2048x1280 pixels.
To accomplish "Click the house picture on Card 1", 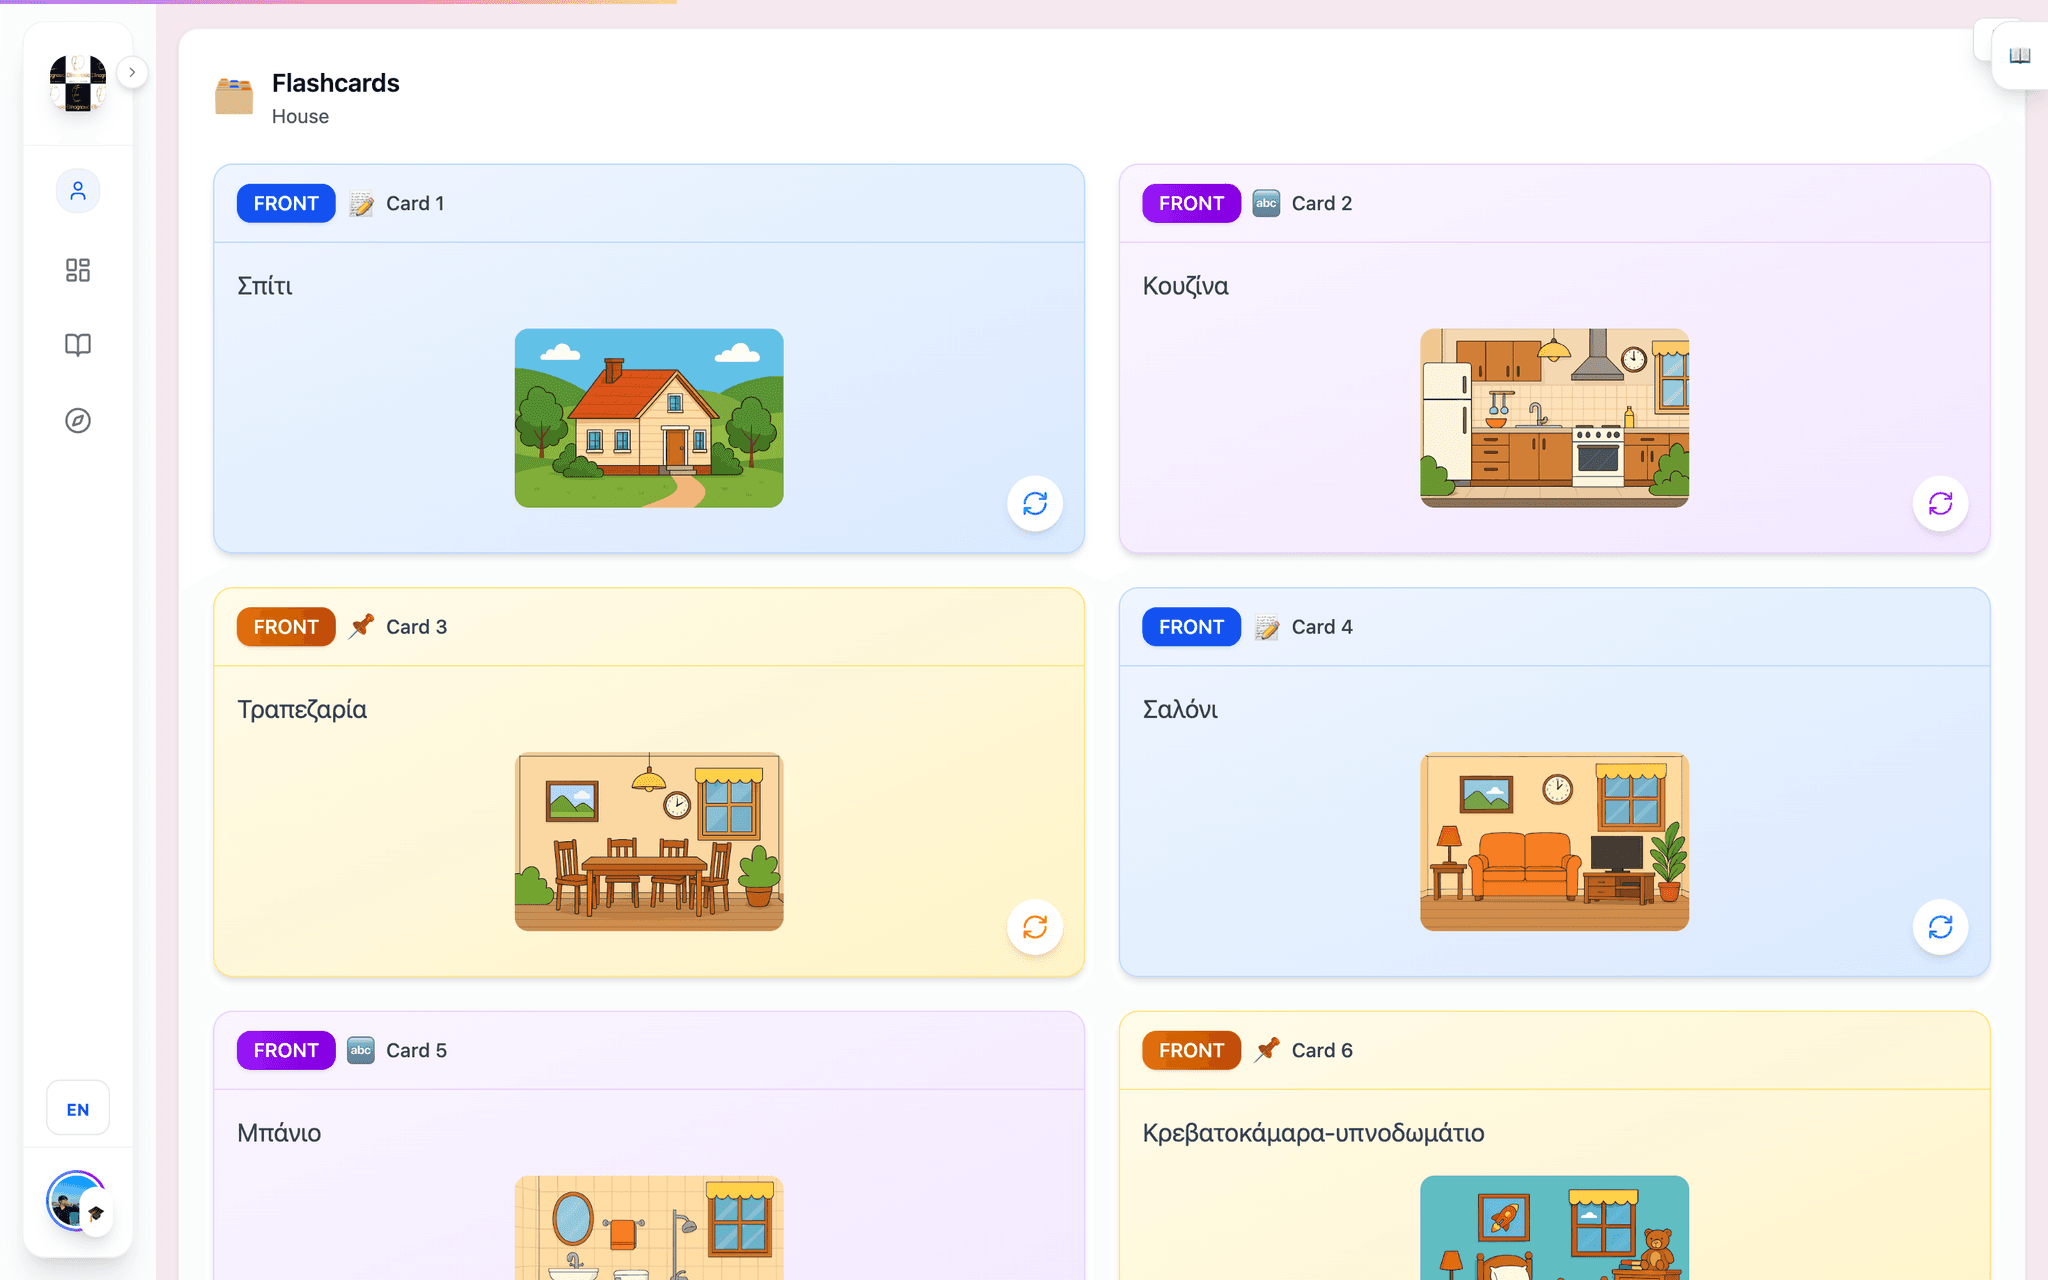I will 649,418.
